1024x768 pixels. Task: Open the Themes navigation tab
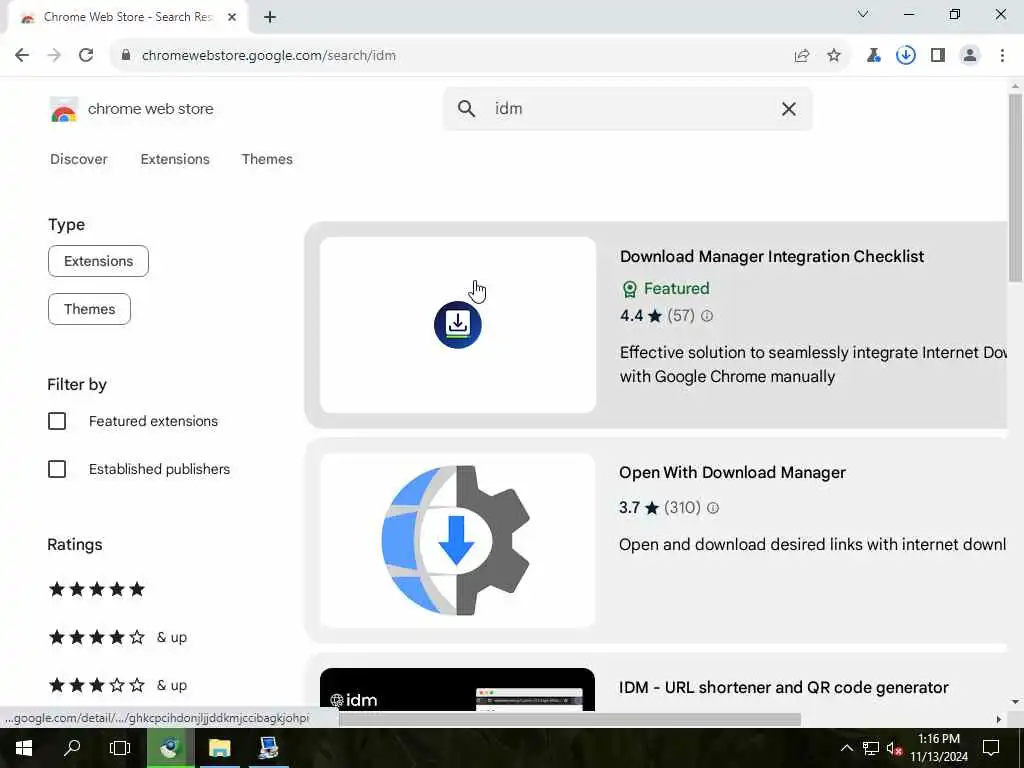pos(267,159)
